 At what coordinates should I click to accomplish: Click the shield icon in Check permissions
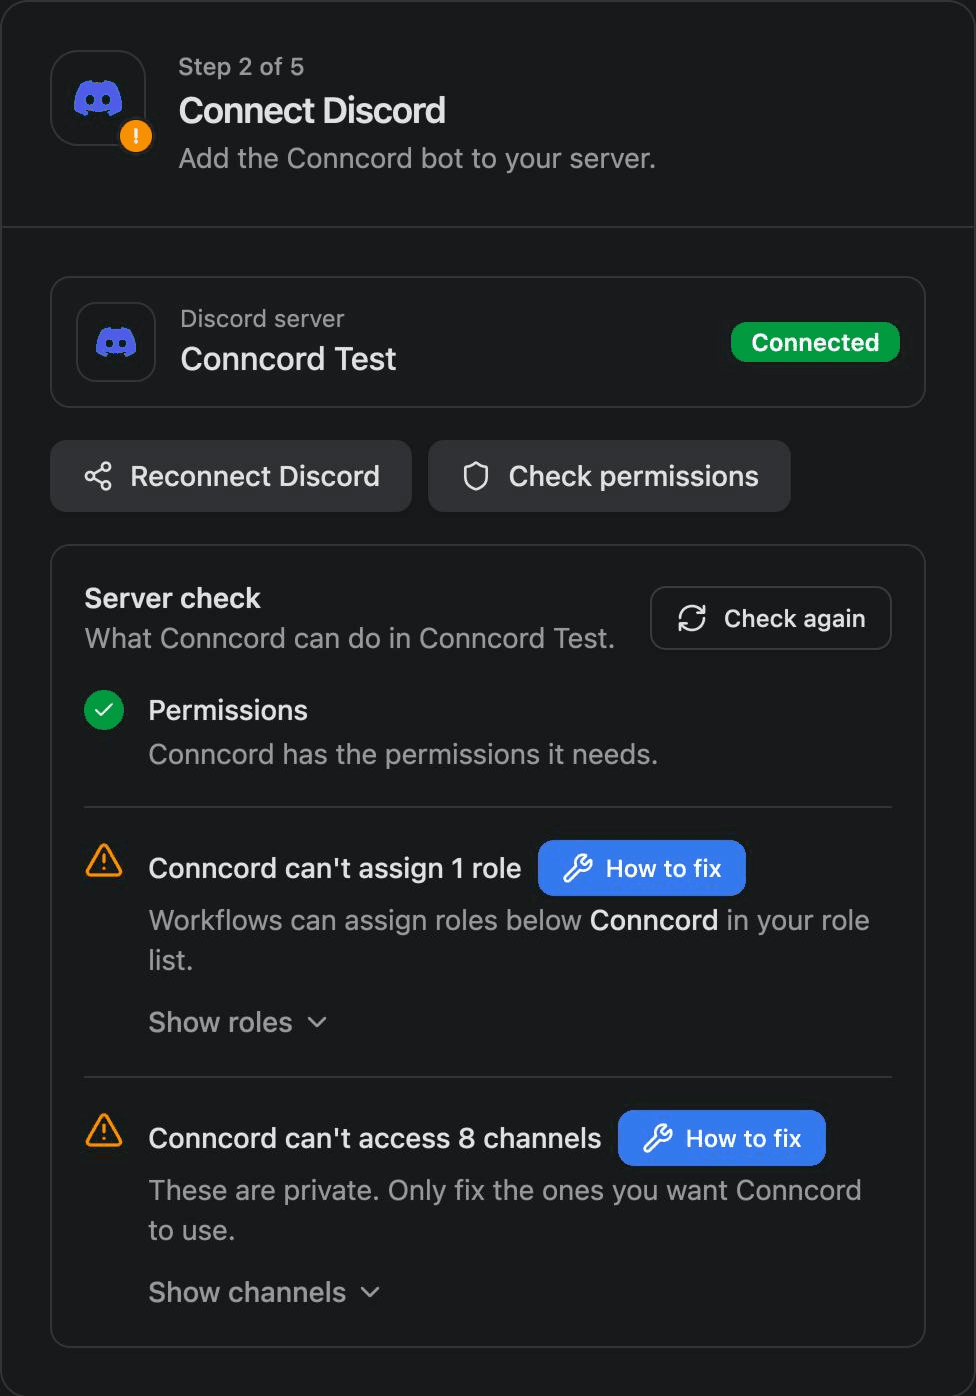(x=476, y=476)
